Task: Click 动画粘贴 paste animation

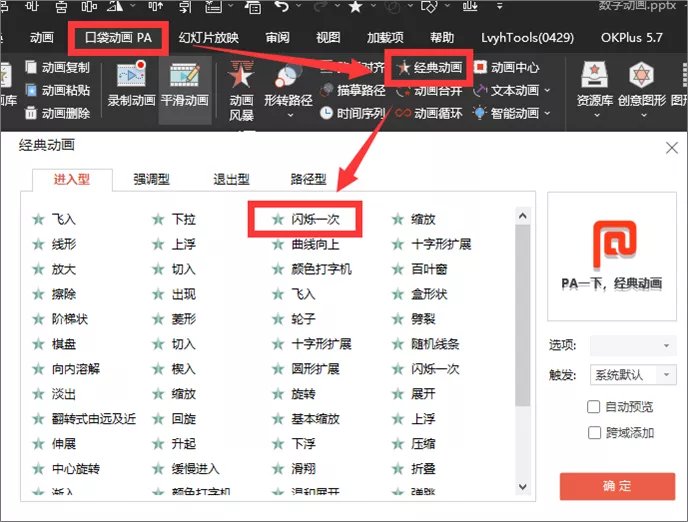Action: pos(57,90)
